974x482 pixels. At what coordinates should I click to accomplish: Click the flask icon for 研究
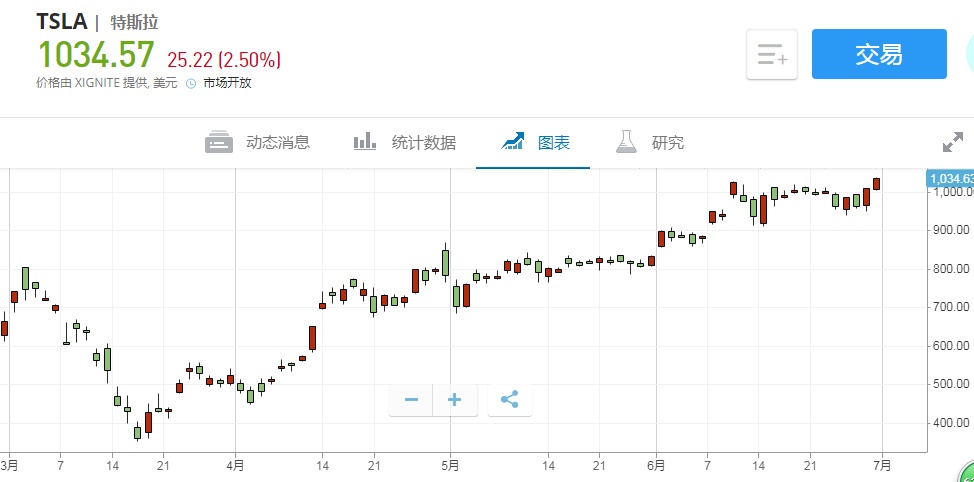[626, 142]
